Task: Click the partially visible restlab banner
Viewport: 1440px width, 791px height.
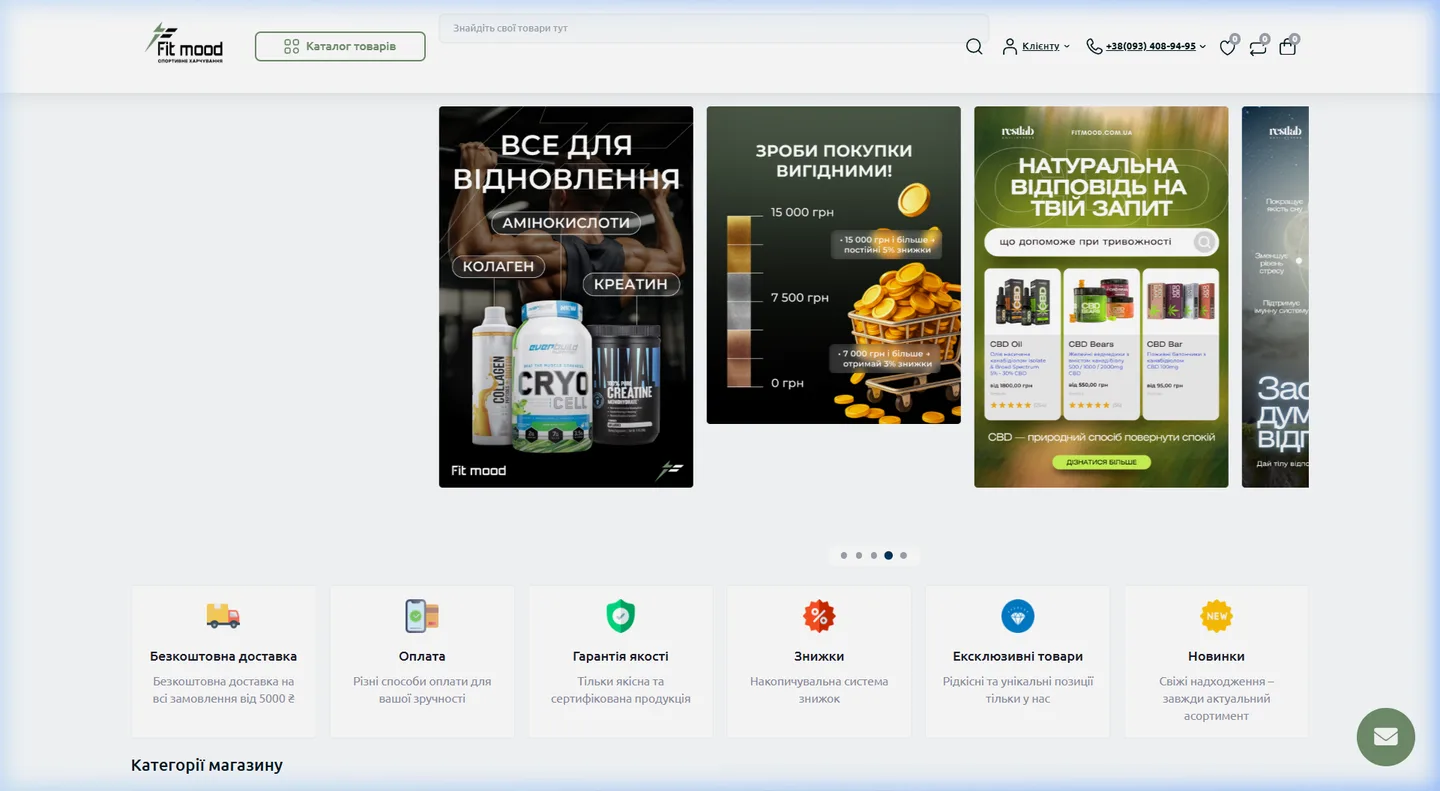Action: click(1275, 297)
